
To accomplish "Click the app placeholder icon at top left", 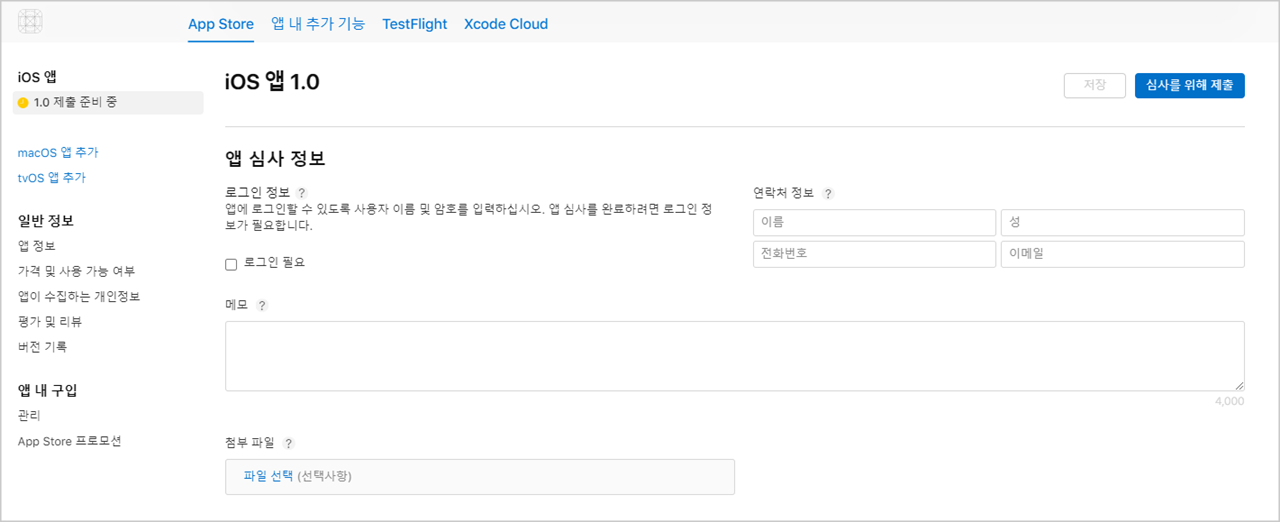I will [30, 22].
